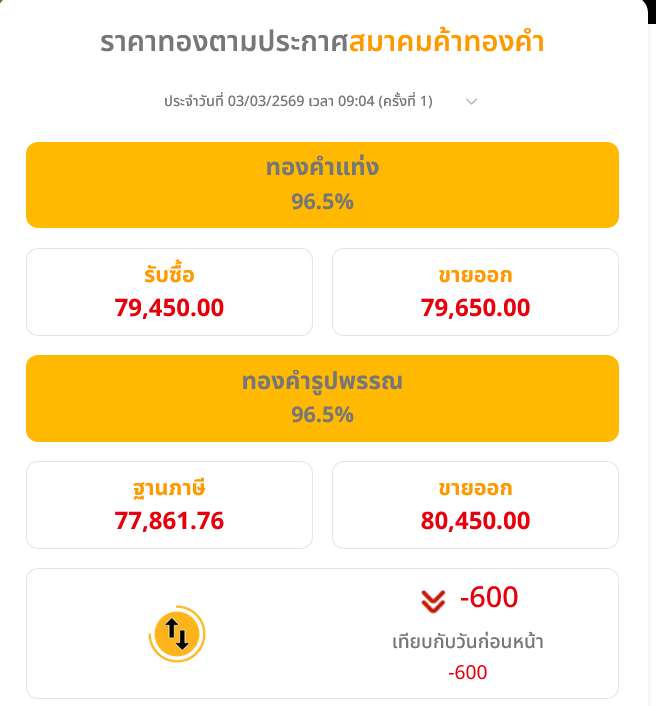Screen dimensions: 656x706
Task: Click the เทียบกับวันก่อนหน้า comparison text
Action: pyautogui.click(x=468, y=641)
